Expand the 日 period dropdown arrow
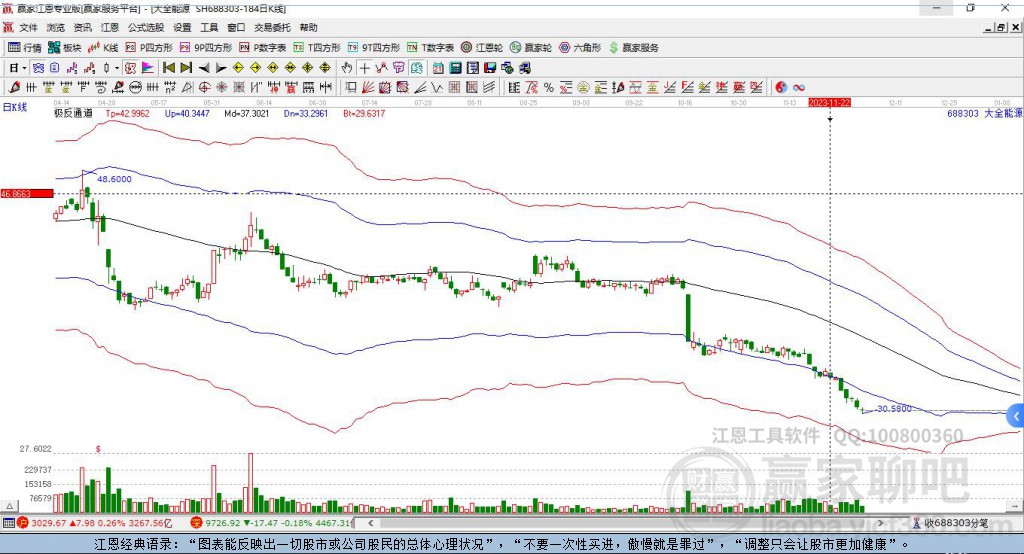 (25, 68)
